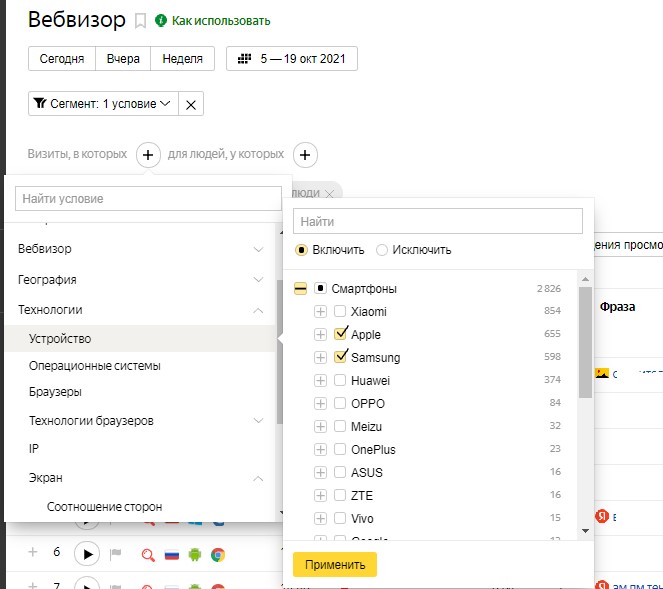Bookmark the Вебвизор report
Viewport: 663px width, 589px height.
point(140,21)
